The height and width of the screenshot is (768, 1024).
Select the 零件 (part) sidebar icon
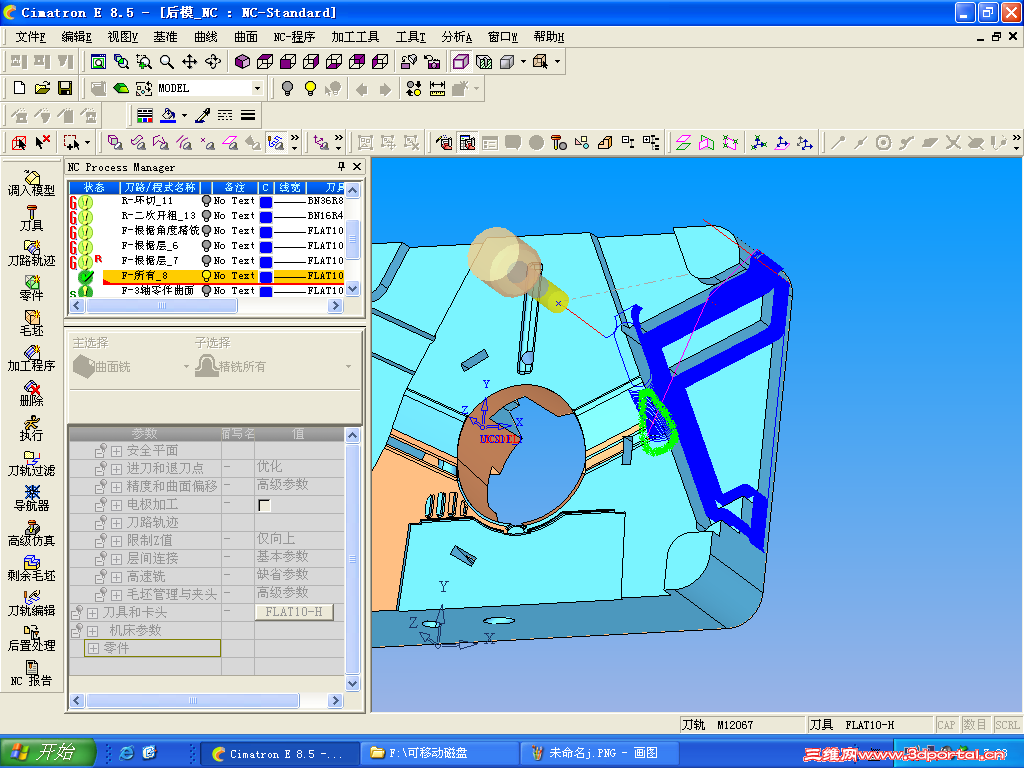point(31,288)
